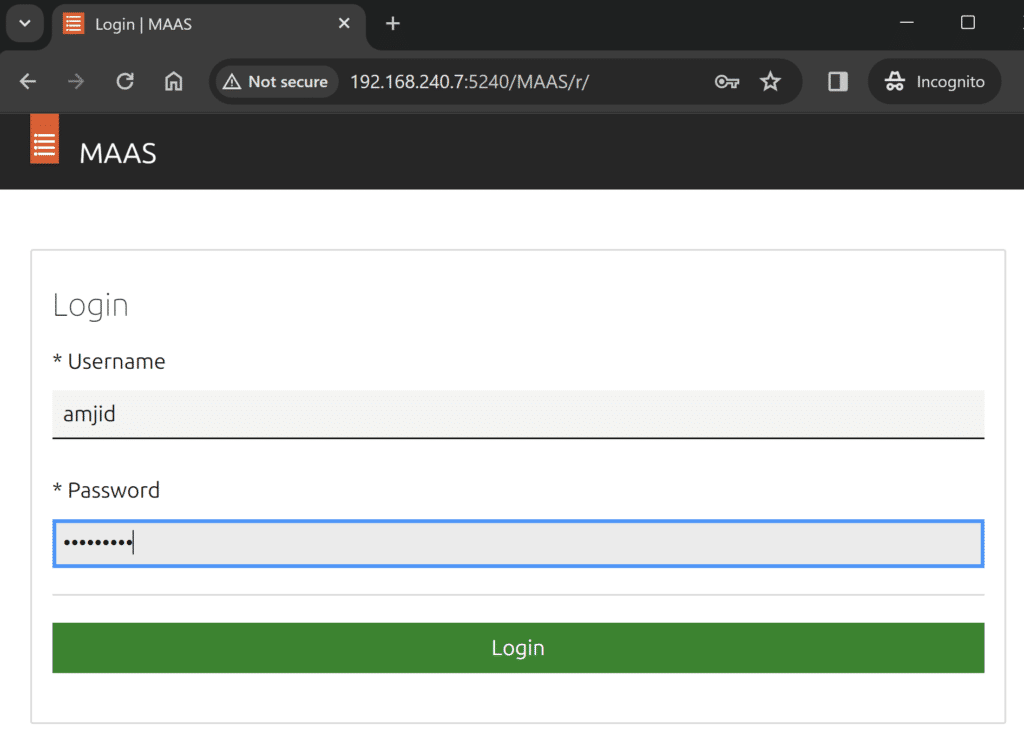Select the Login | MAAS browser tab
1024x744 pixels.
click(208, 25)
